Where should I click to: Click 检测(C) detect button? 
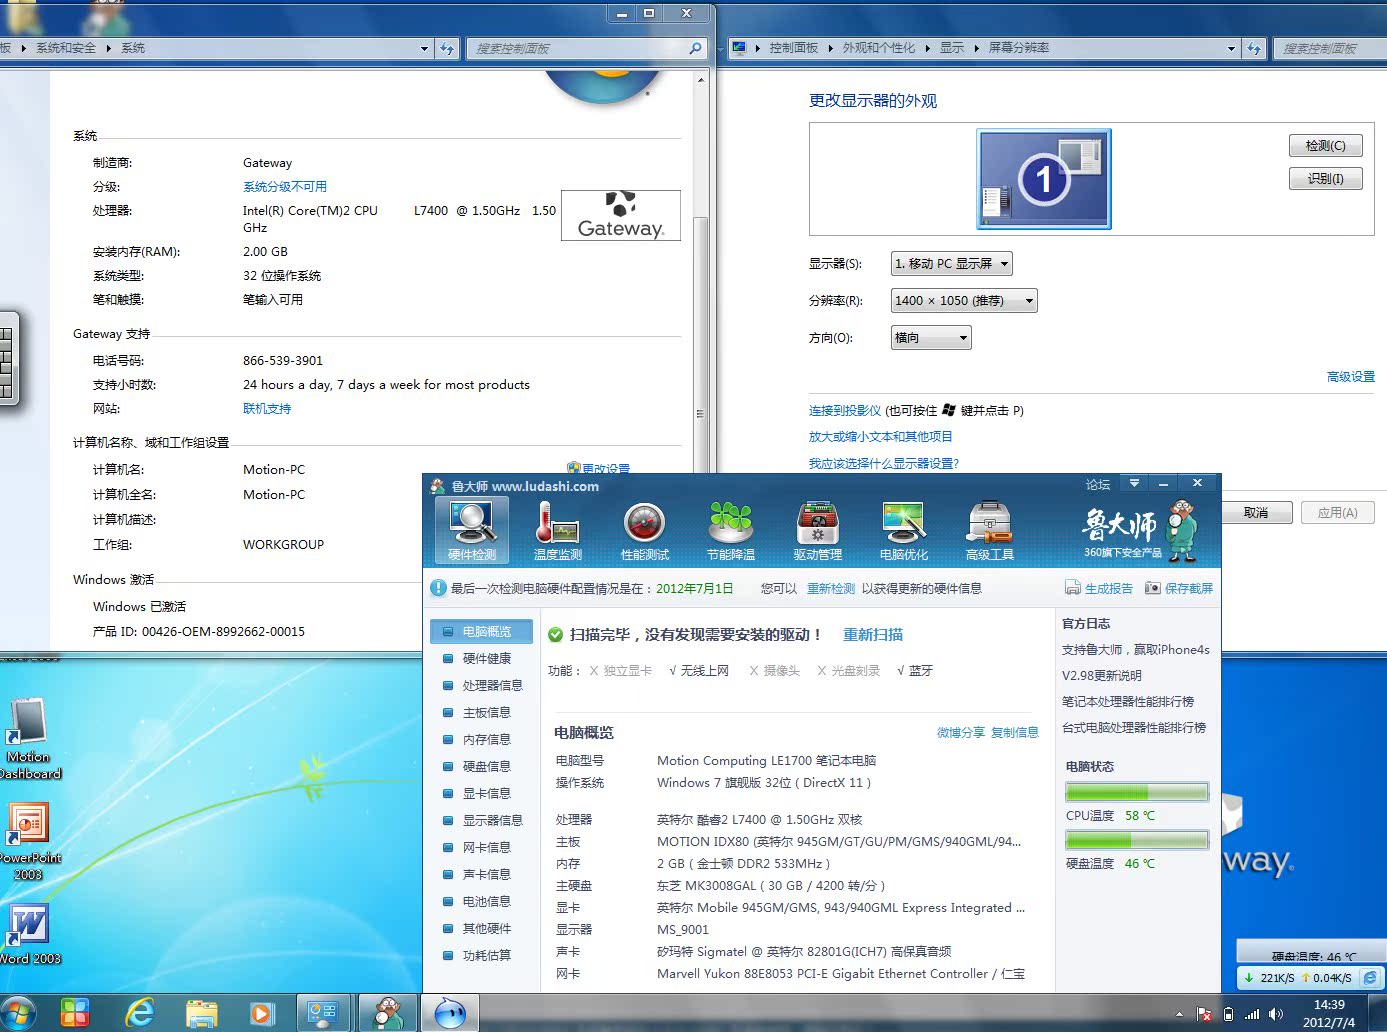(1326, 146)
